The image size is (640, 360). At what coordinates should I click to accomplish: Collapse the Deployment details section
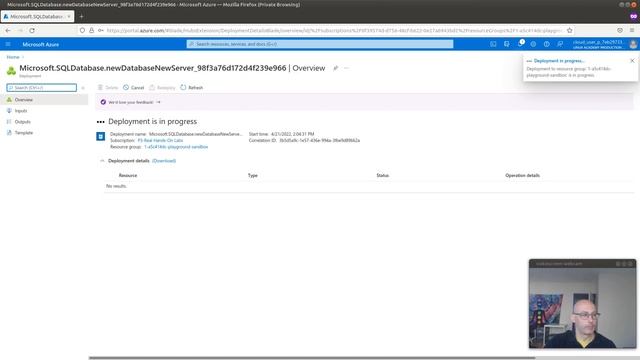pos(102,161)
